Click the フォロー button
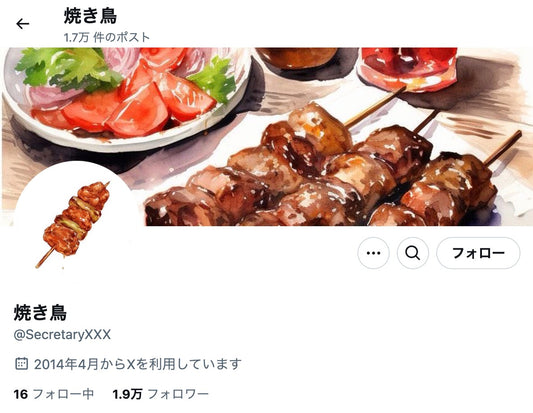This screenshot has width=533, height=413. point(478,253)
